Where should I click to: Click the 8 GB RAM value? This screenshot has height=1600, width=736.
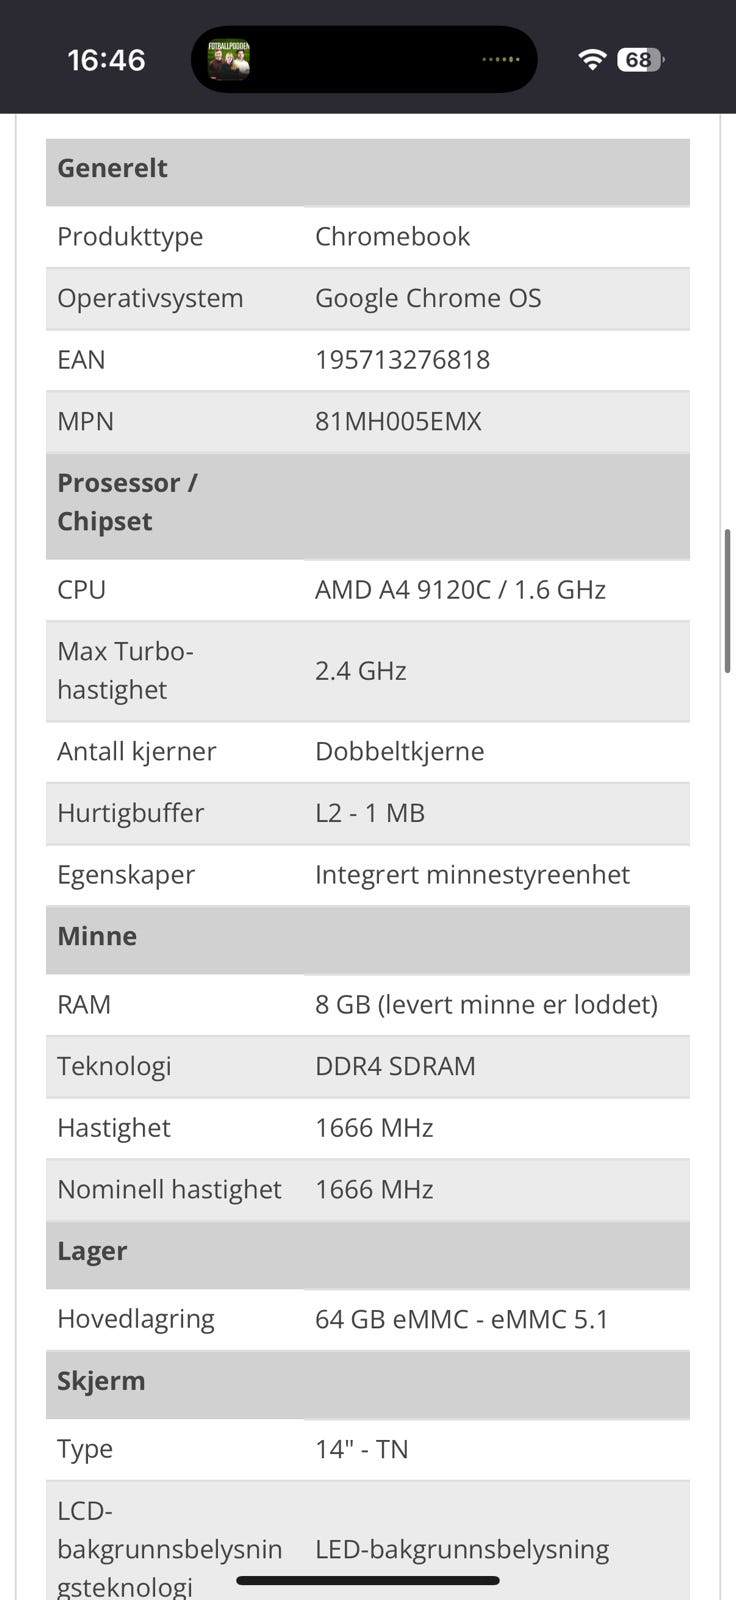pos(486,1004)
